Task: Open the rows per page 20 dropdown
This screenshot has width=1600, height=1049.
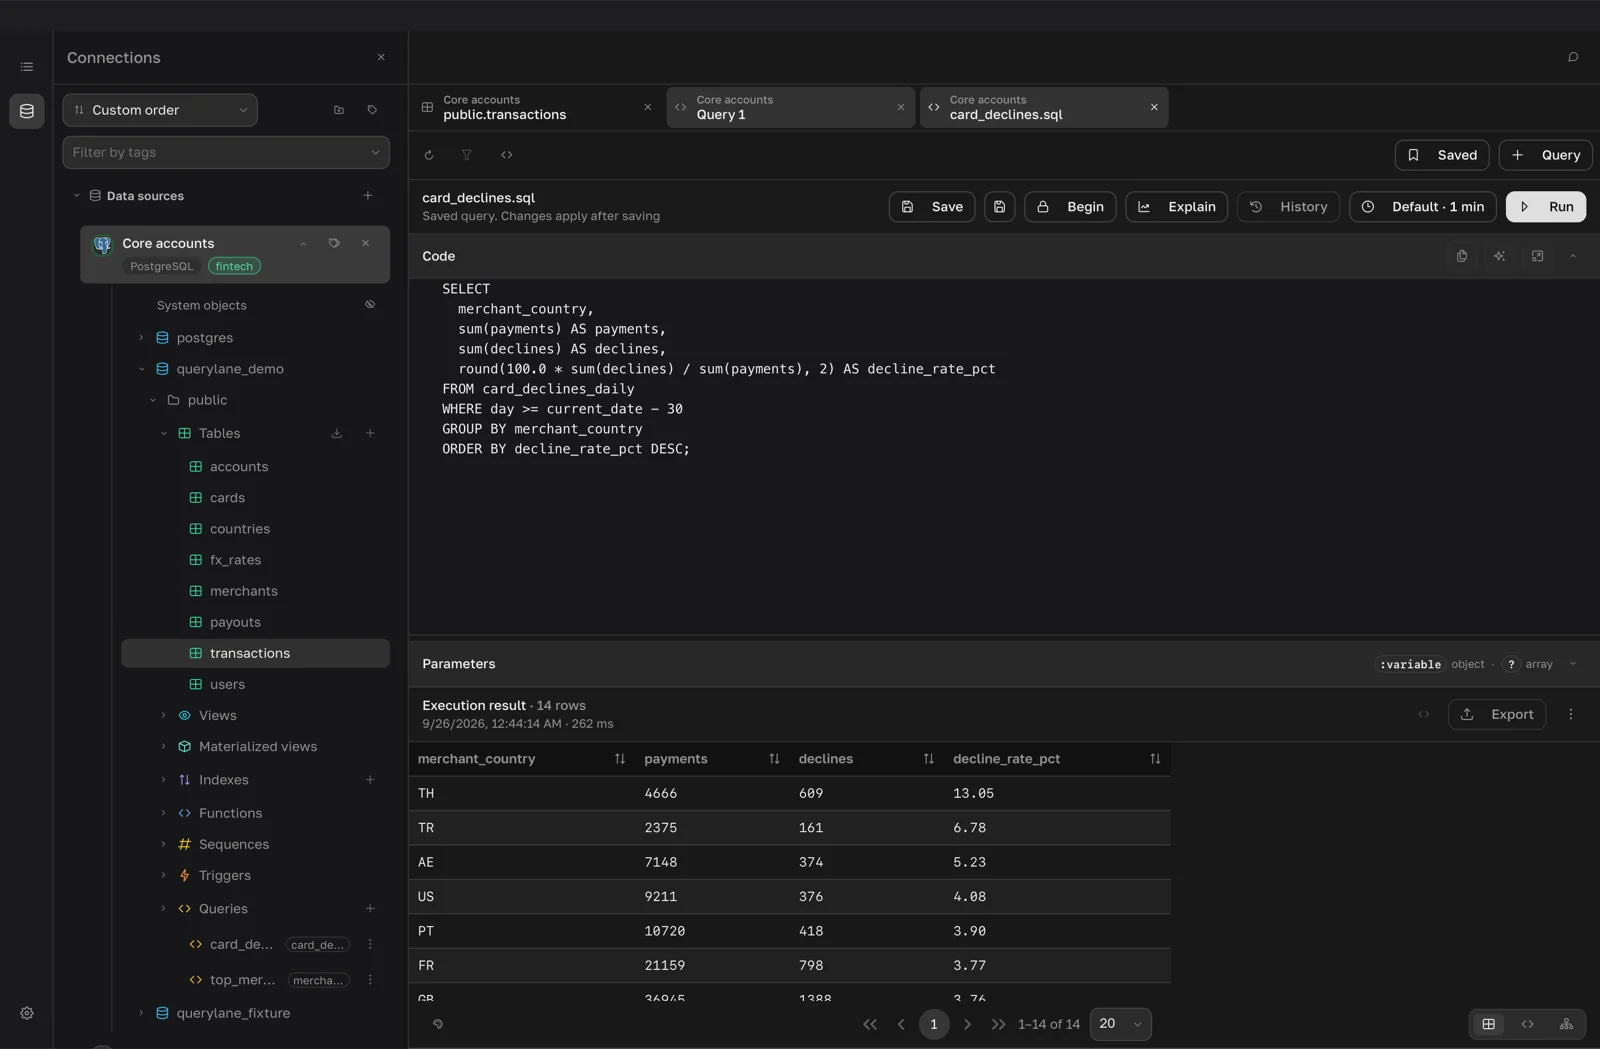Action: click(x=1120, y=1024)
